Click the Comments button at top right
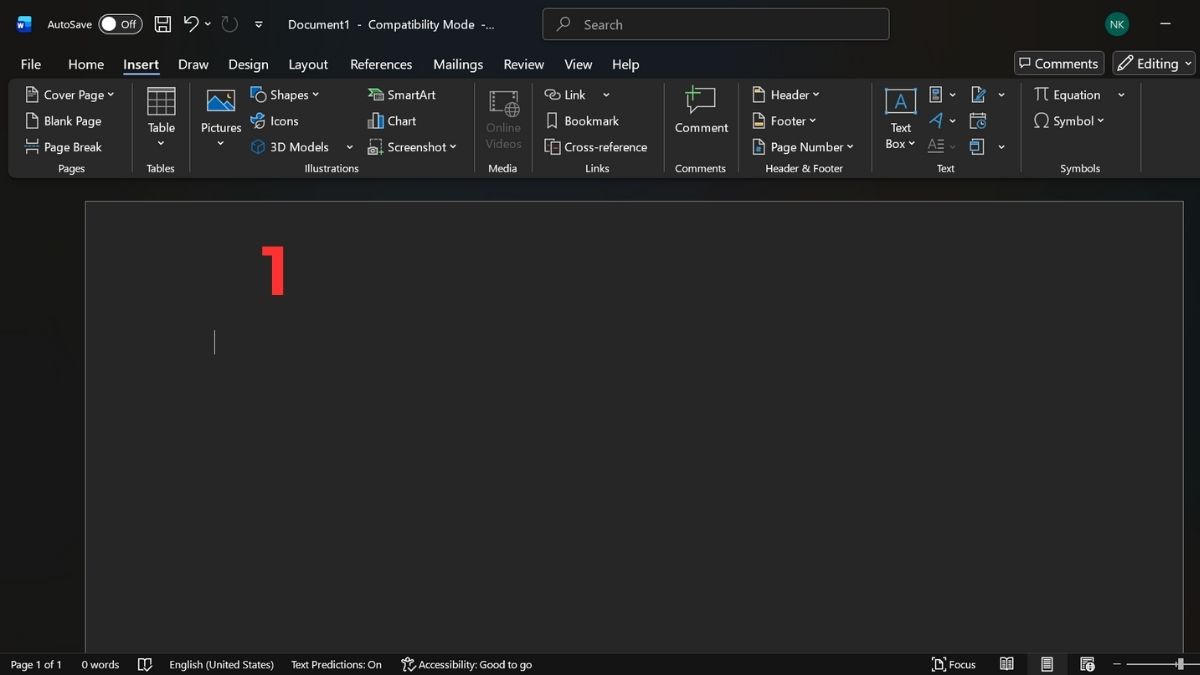 [x=1059, y=63]
